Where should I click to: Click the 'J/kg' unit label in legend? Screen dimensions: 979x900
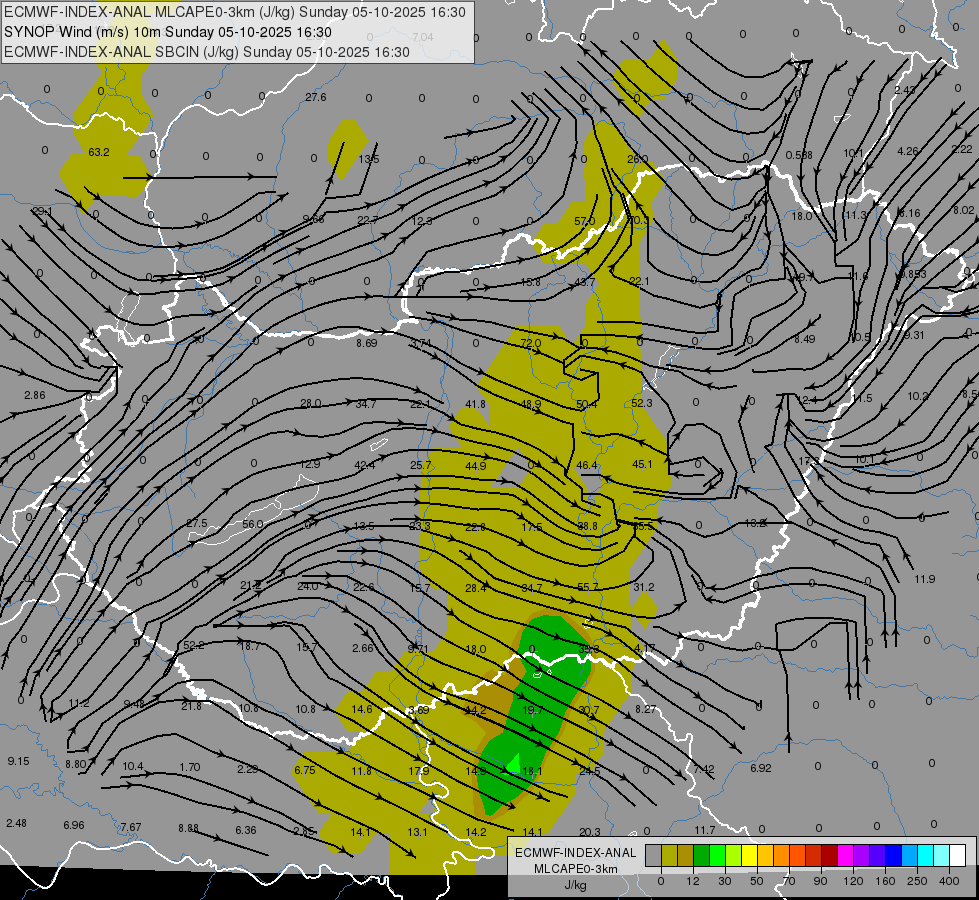[x=576, y=884]
